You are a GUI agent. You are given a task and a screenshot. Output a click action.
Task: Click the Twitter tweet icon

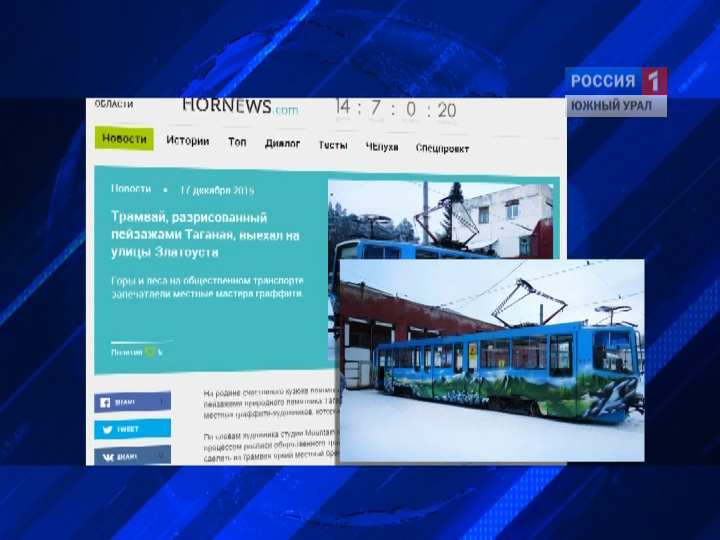pos(104,429)
